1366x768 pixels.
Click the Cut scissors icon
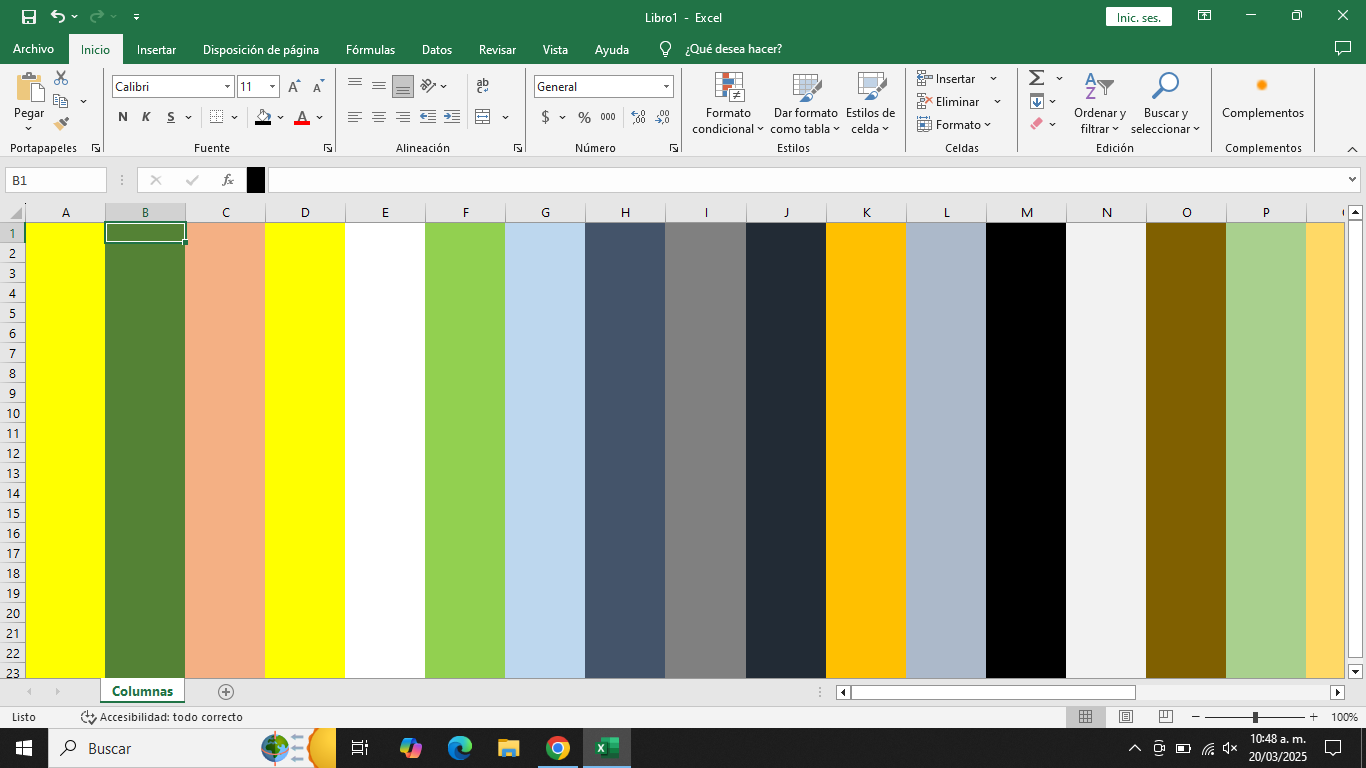61,78
